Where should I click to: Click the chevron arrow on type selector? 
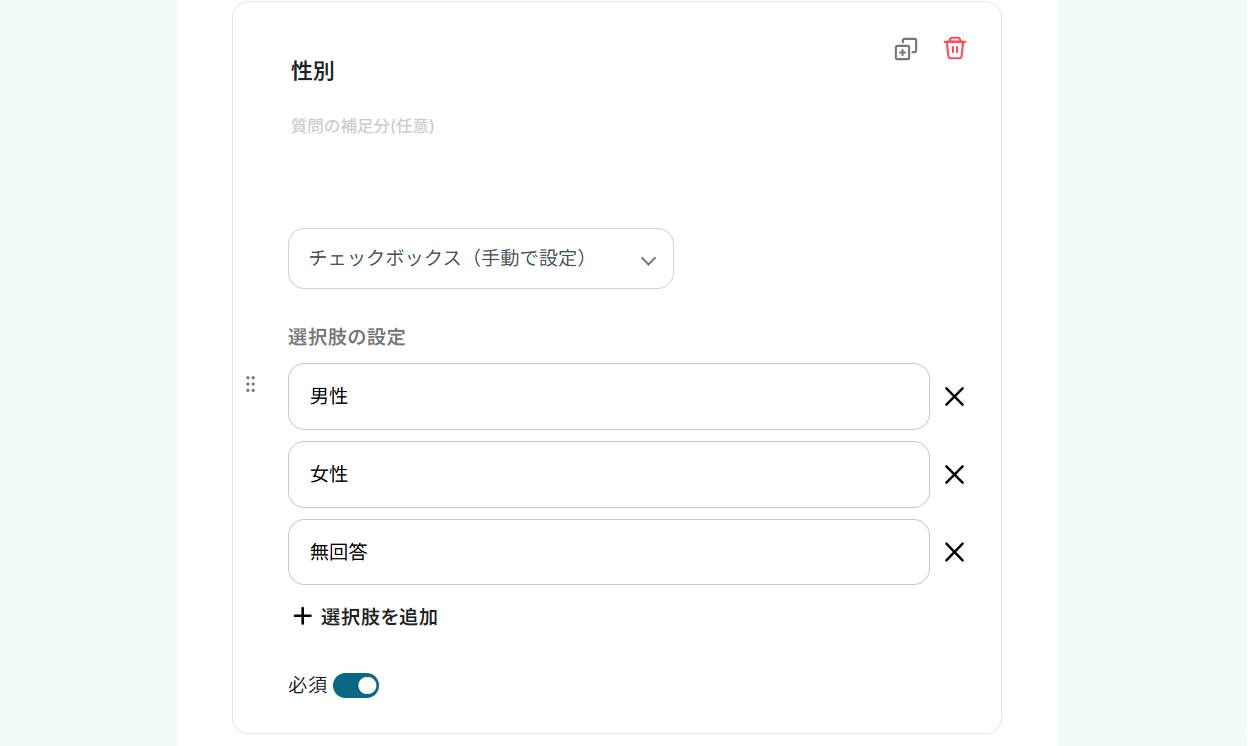pyautogui.click(x=648, y=261)
